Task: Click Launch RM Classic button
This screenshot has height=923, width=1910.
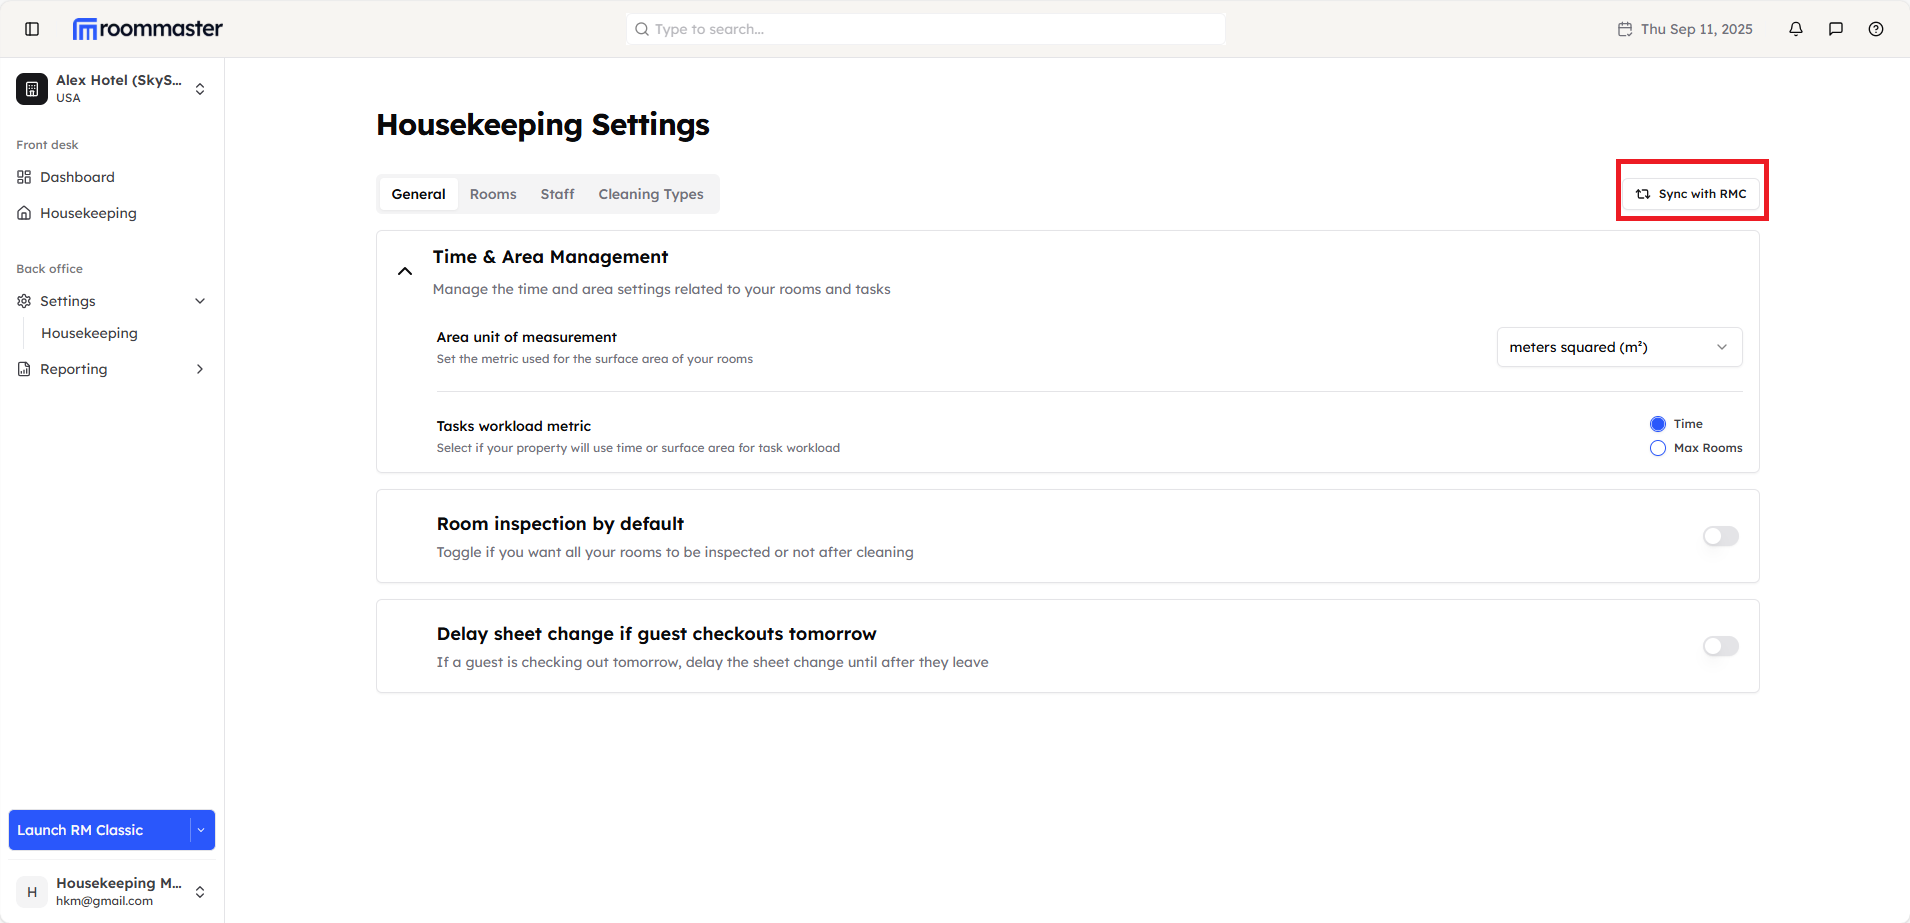Action: pyautogui.click(x=98, y=830)
